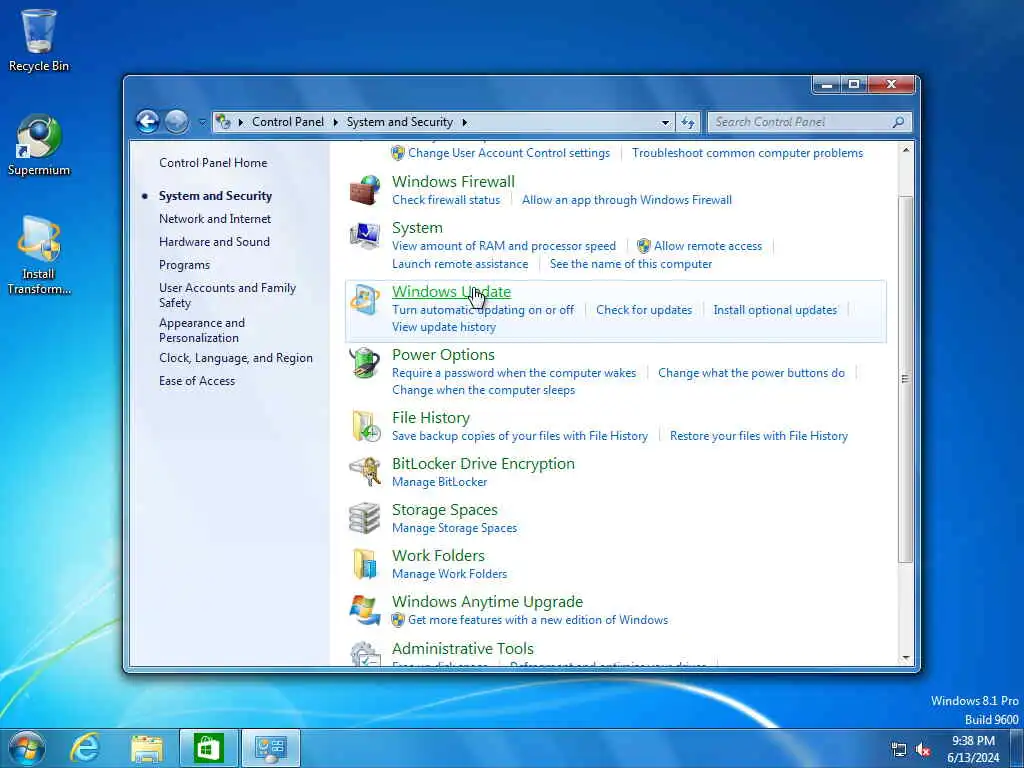Click the Show desktop strip beside the clock
Screen dimensions: 1024x768
point(1016,748)
